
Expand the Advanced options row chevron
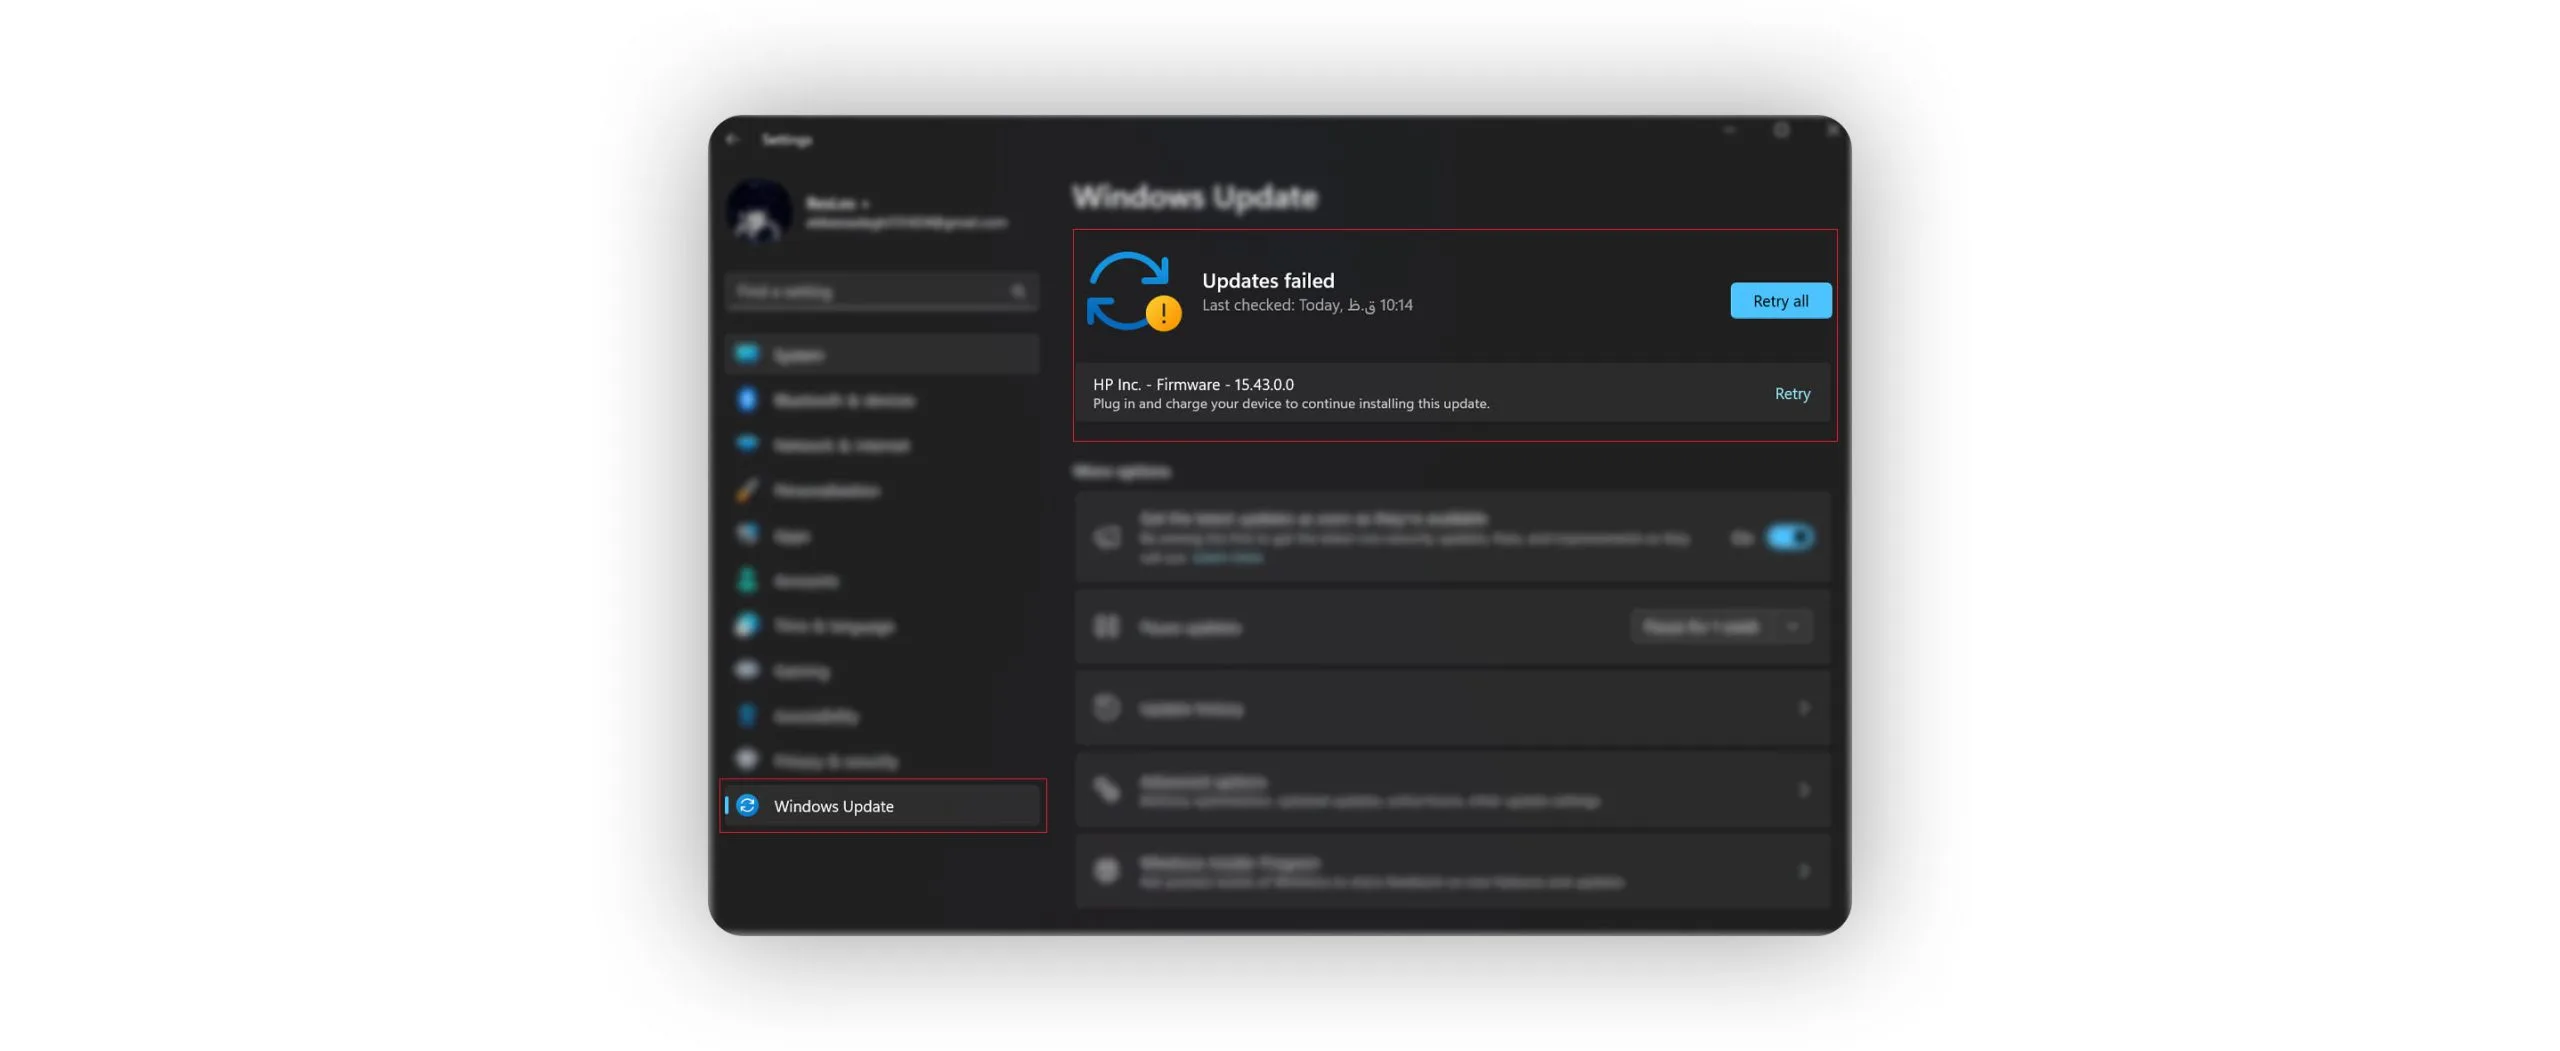point(1804,790)
